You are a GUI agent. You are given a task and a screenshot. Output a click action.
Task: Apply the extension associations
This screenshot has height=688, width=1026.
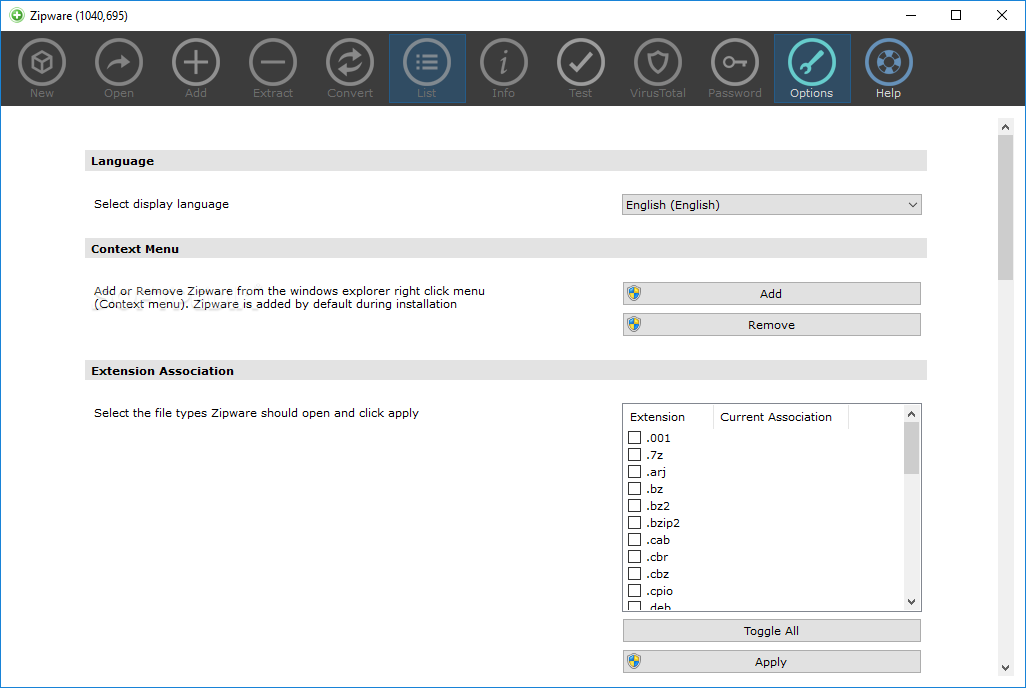click(x=771, y=662)
